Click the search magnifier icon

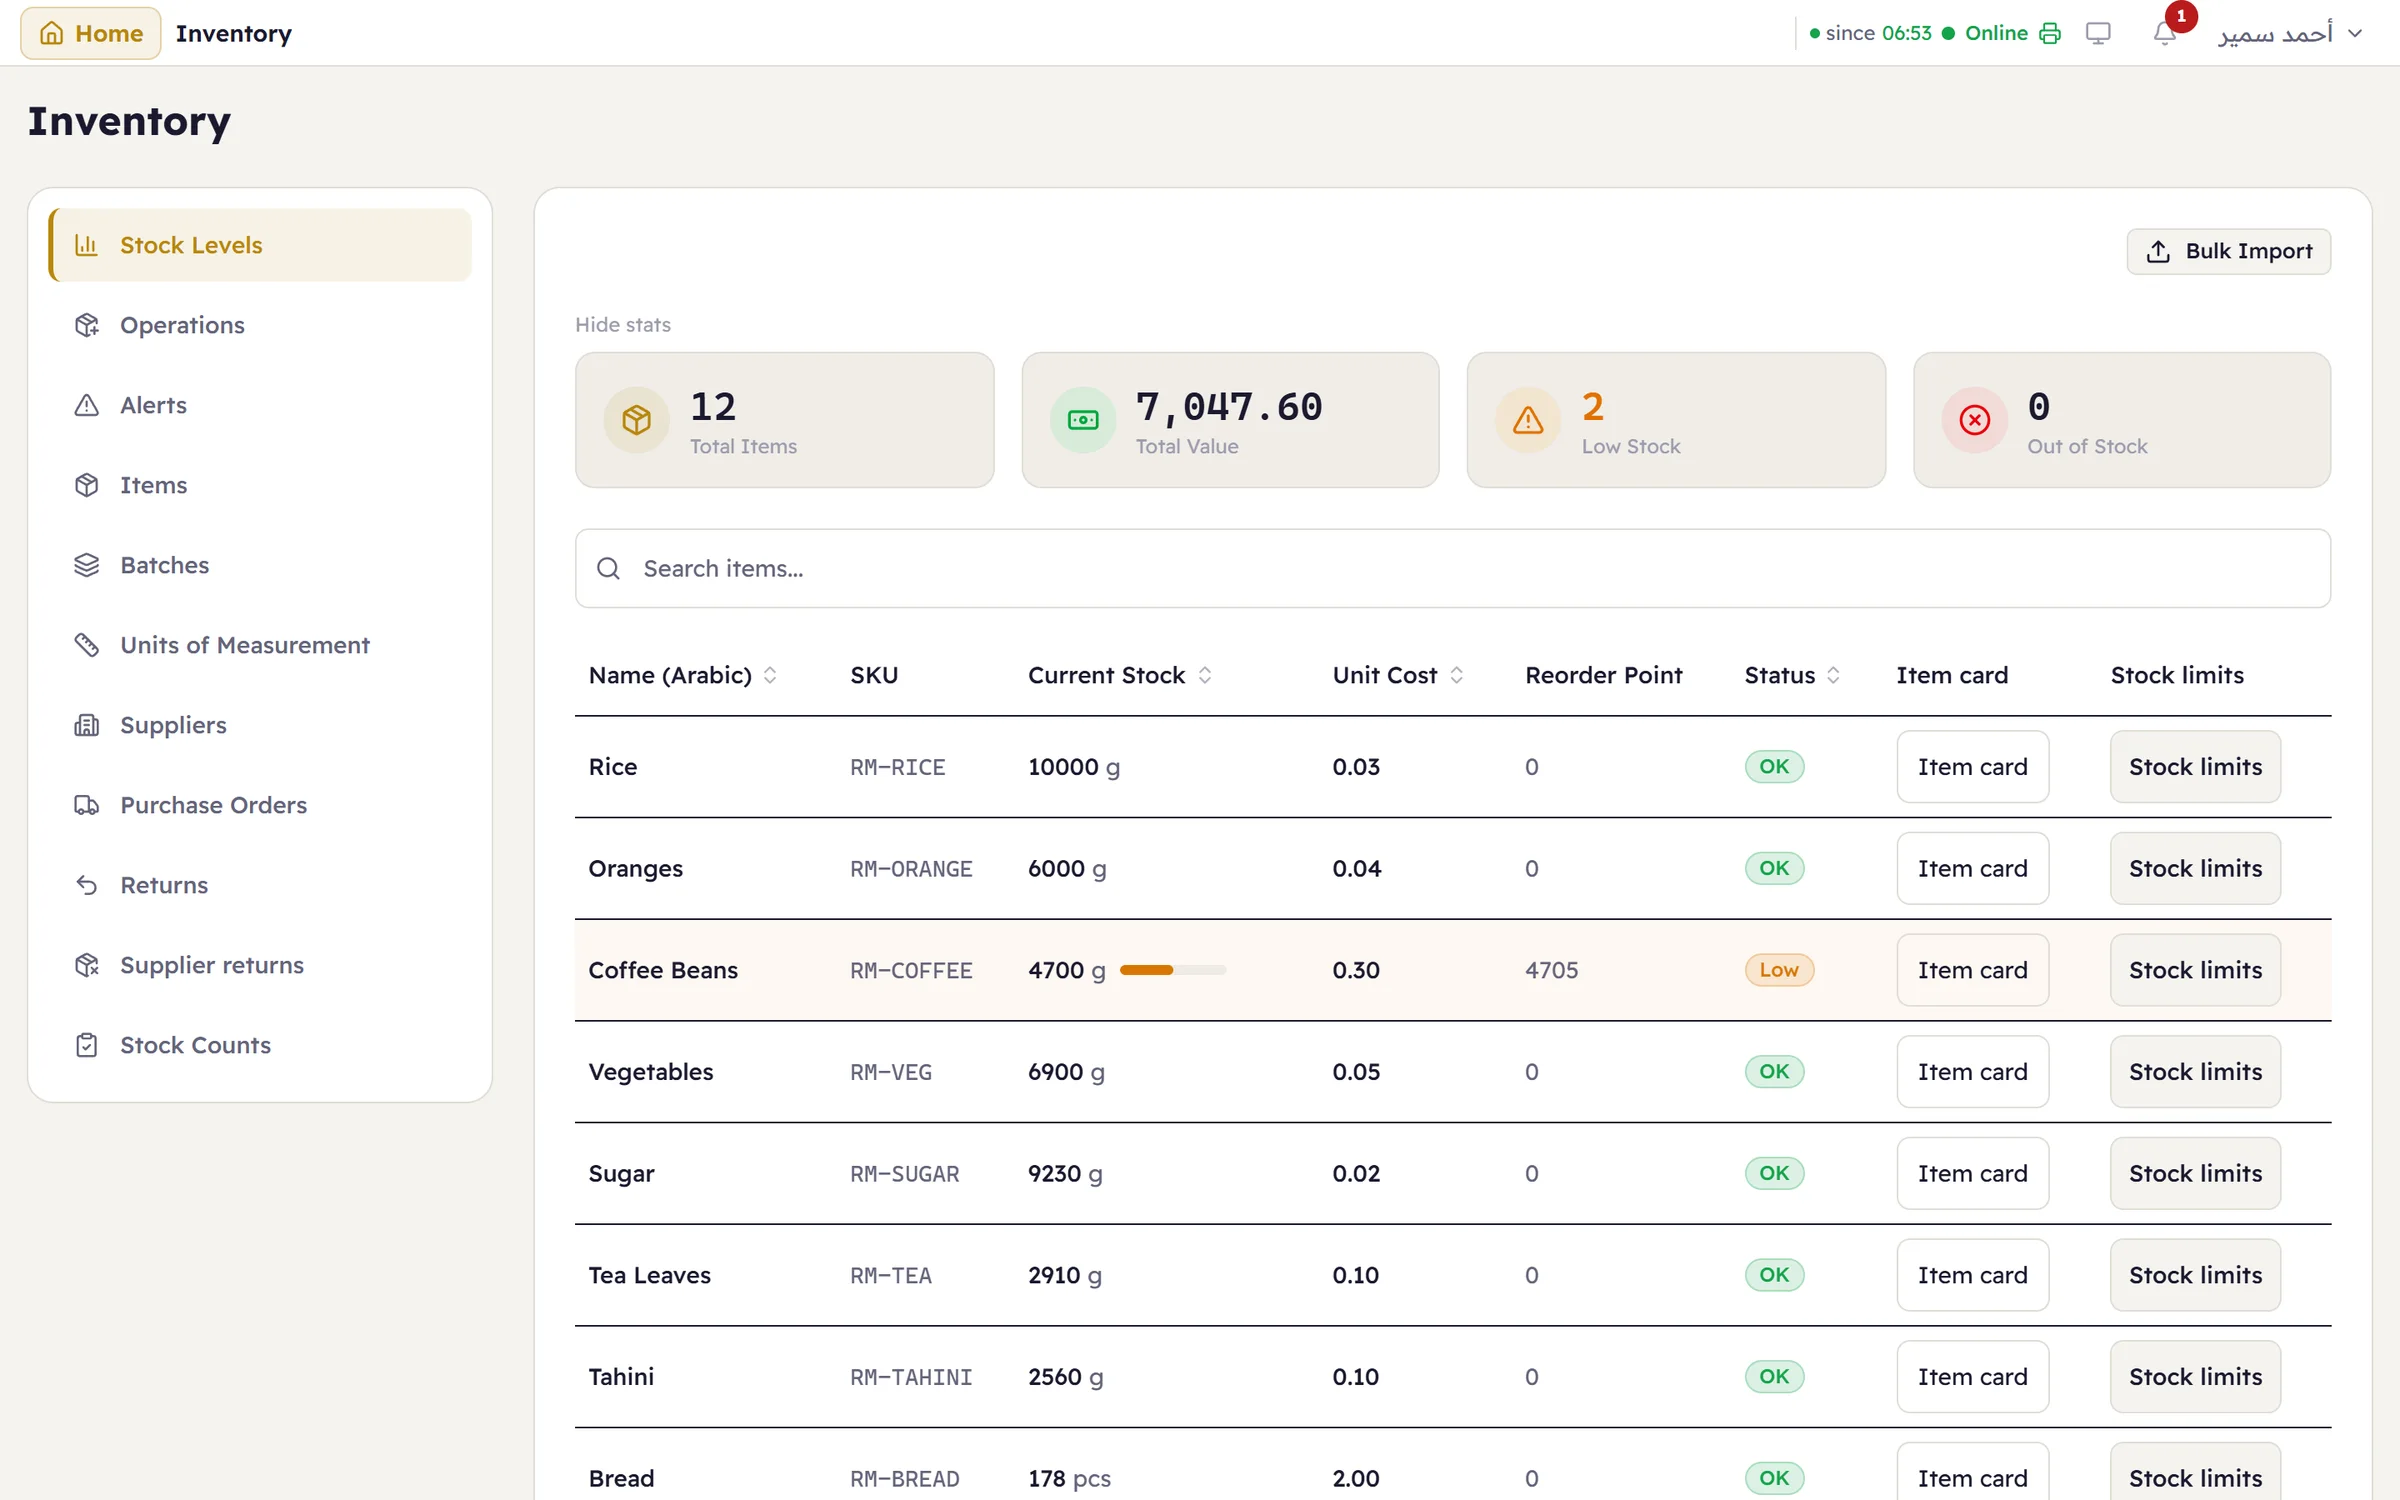pos(608,568)
